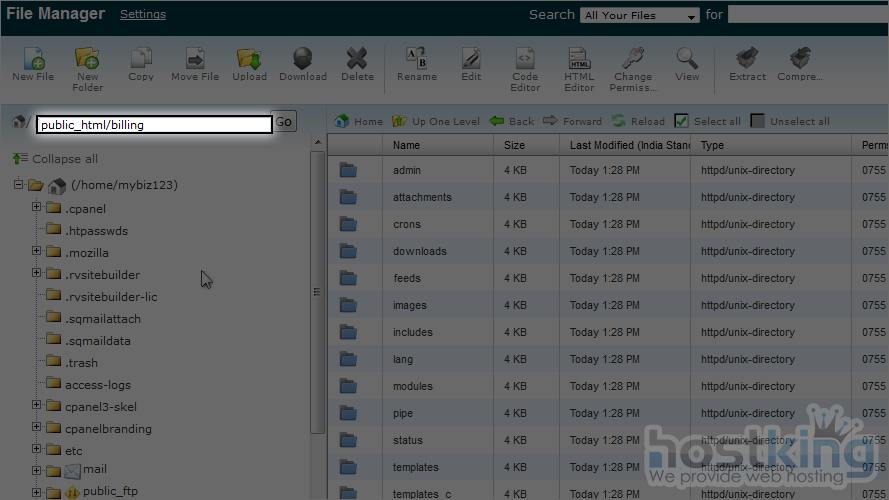
Task: Click the Change Permissions key icon
Action: pos(633,59)
